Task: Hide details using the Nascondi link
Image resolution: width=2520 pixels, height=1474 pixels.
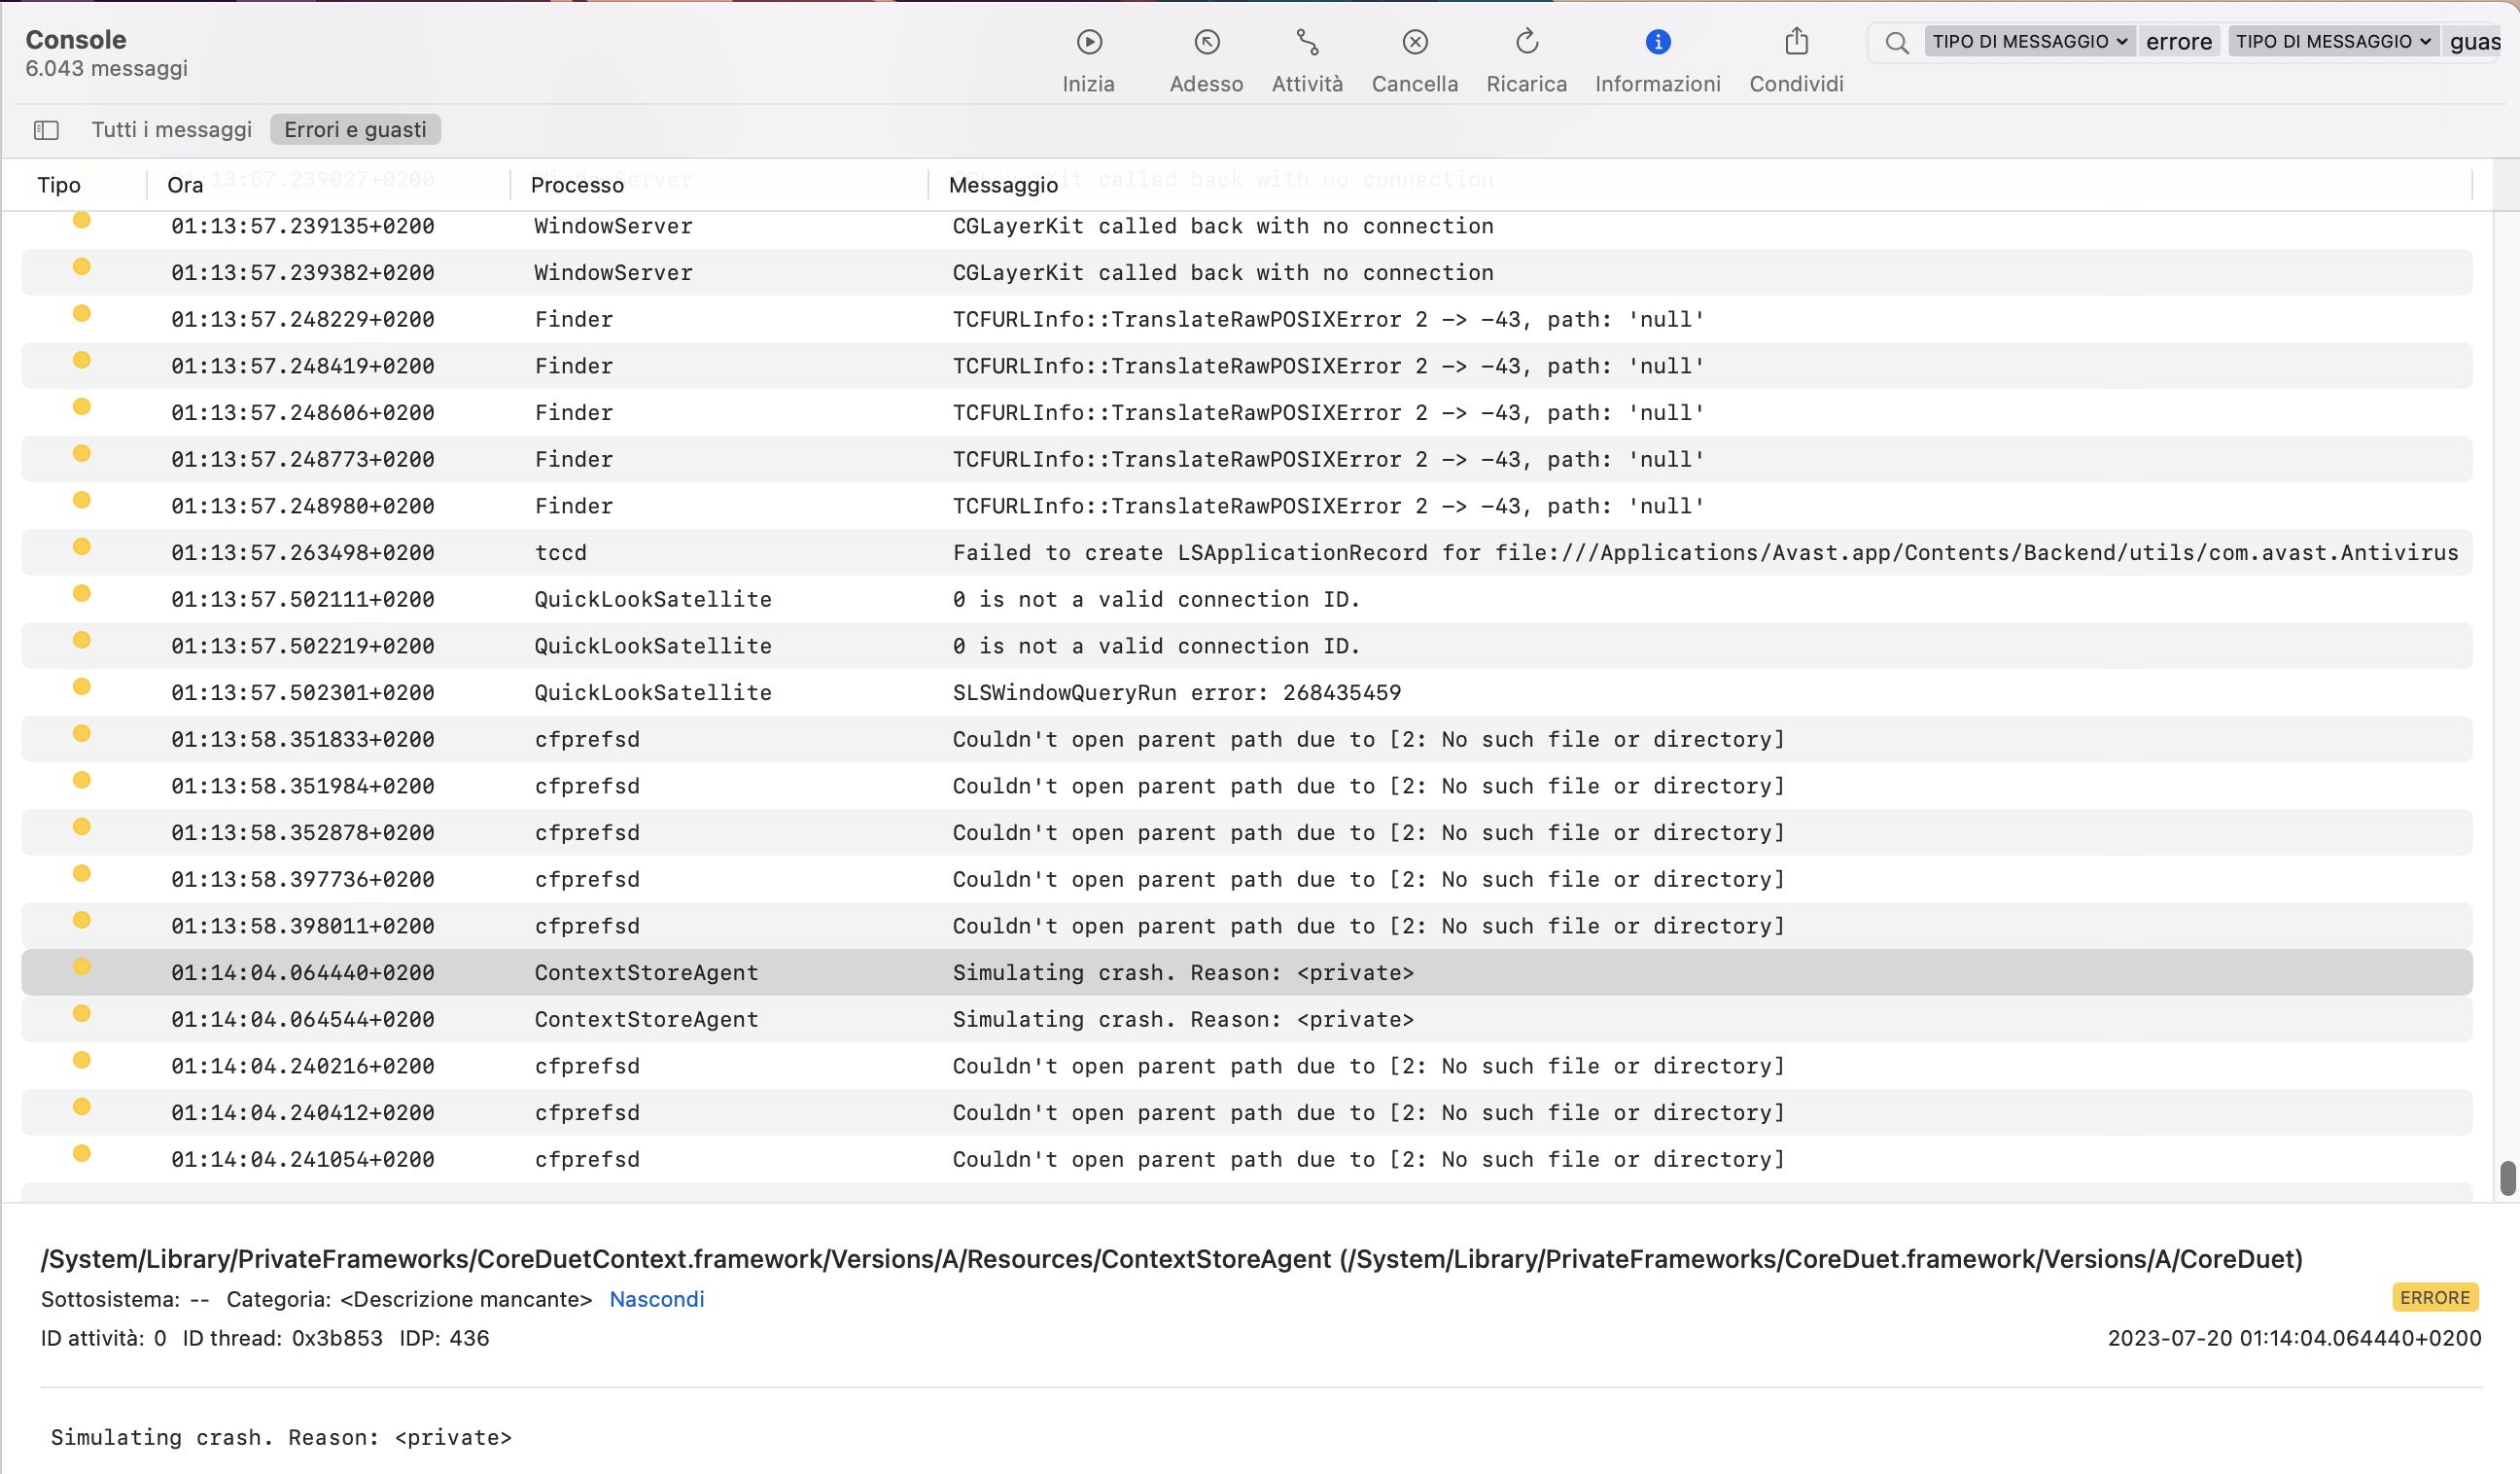Action: [x=656, y=1298]
